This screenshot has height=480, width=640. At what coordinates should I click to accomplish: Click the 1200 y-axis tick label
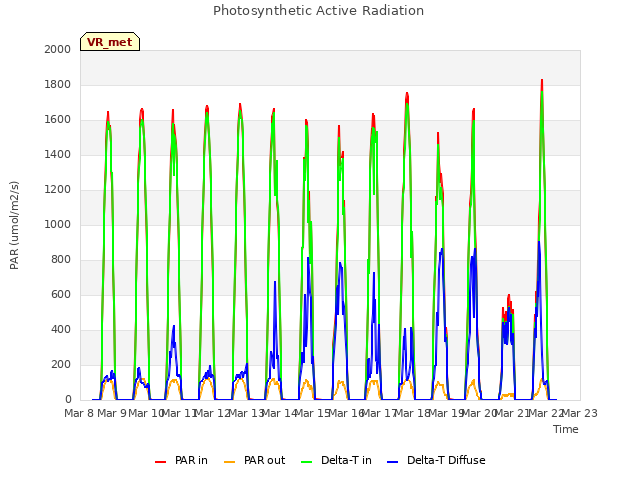point(58,190)
